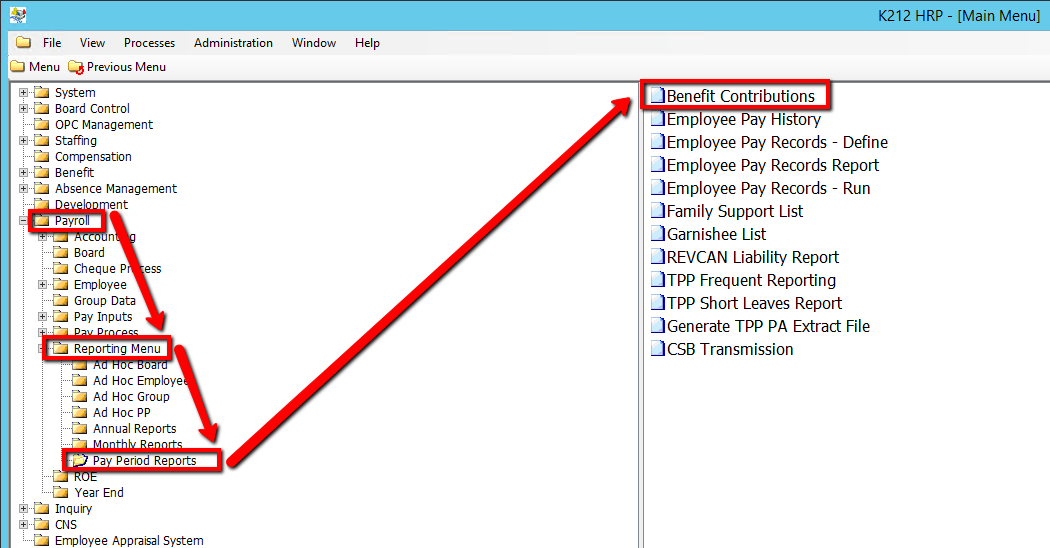Viewport: 1050px width, 548px height.
Task: Collapse the Payroll tree node
Action: pyautogui.click(x=24, y=221)
